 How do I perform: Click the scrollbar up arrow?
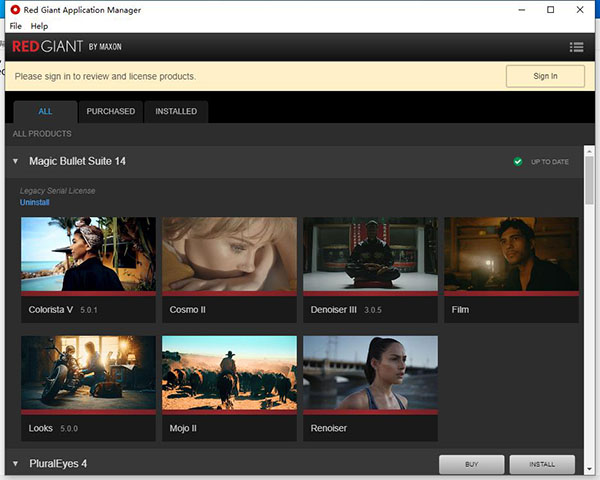click(589, 150)
